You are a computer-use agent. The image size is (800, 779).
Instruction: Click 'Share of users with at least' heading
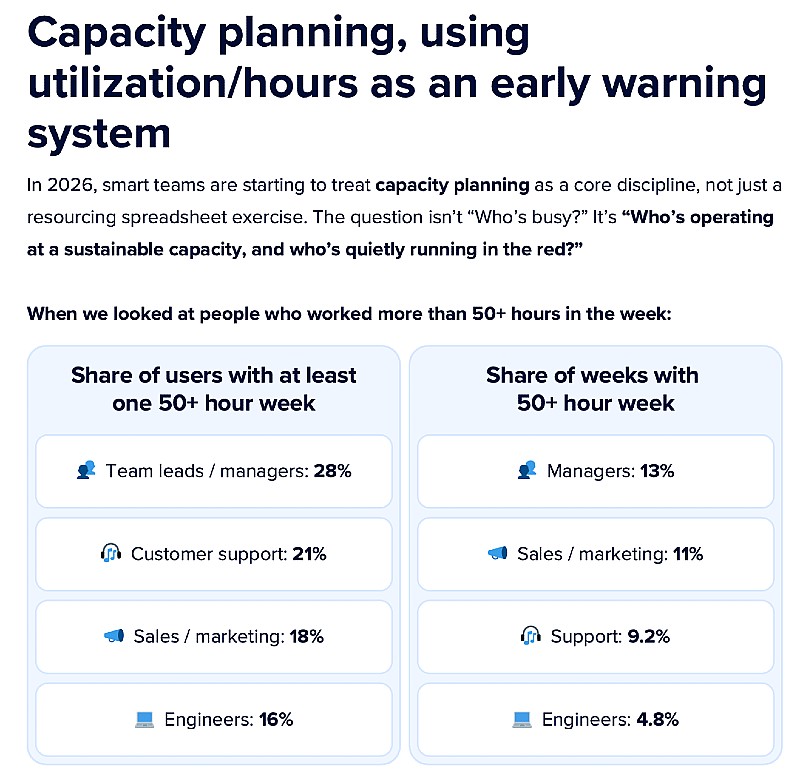[214, 375]
